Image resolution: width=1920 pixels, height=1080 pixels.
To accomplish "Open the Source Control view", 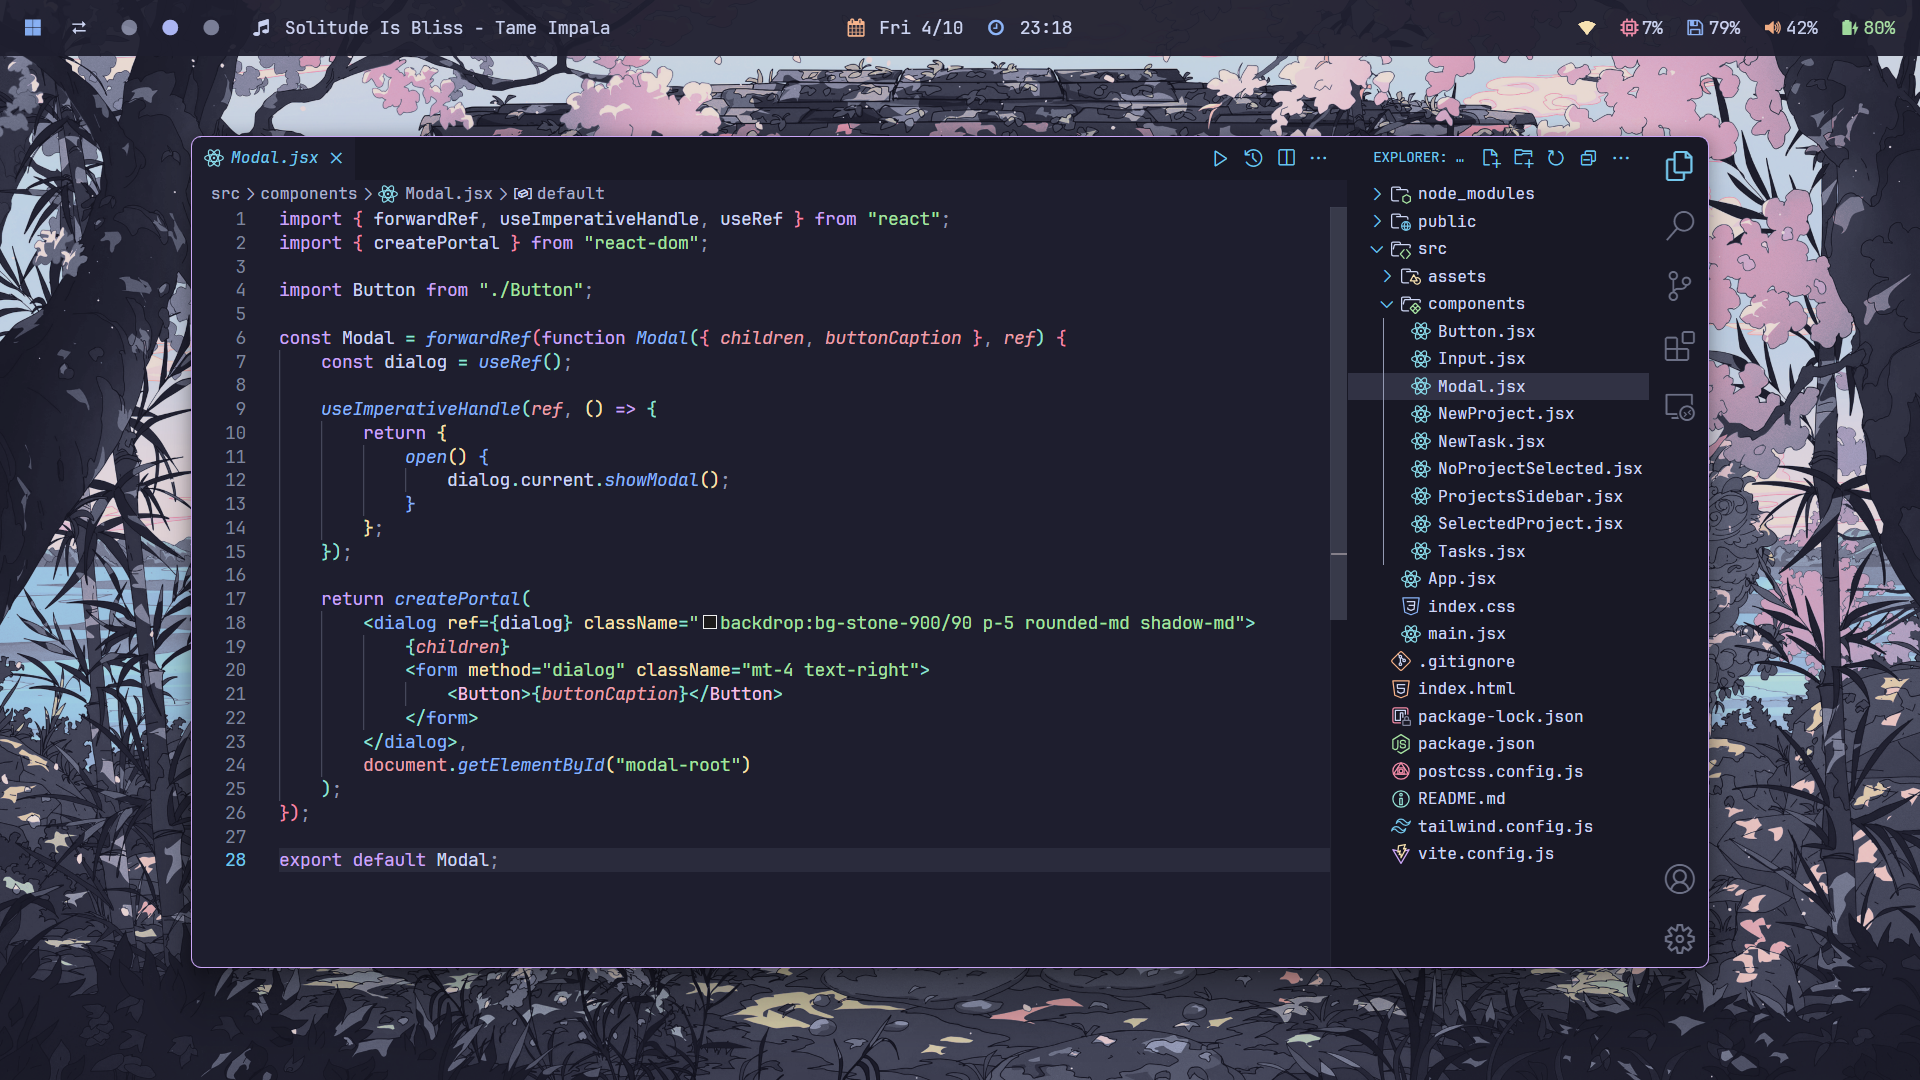I will coord(1679,286).
